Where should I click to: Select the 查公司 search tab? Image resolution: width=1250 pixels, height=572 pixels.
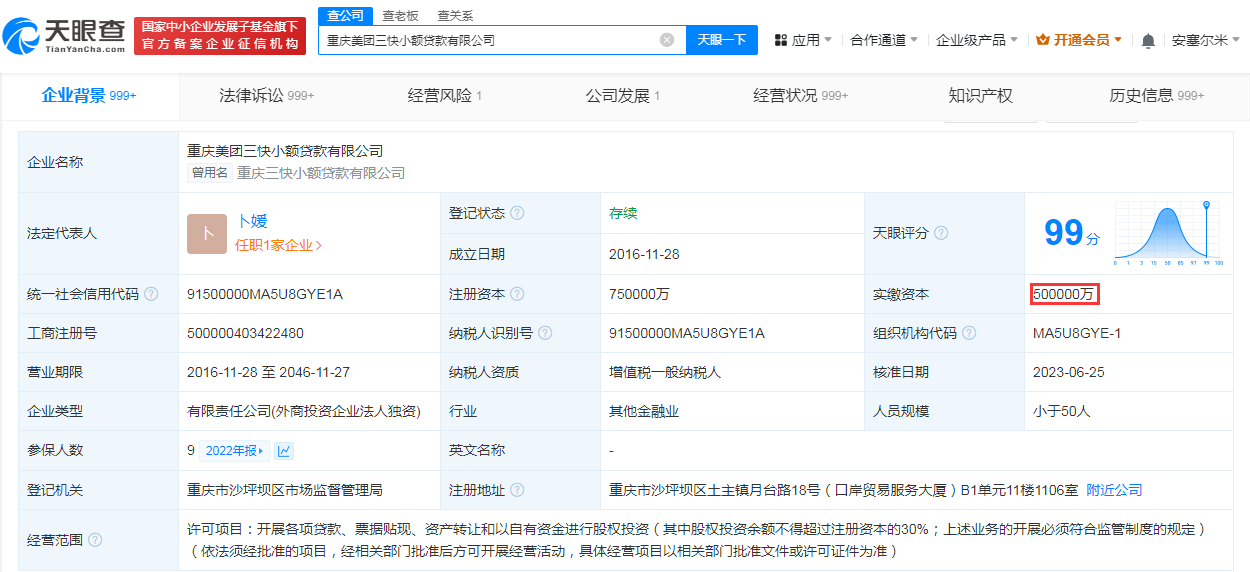[345, 15]
